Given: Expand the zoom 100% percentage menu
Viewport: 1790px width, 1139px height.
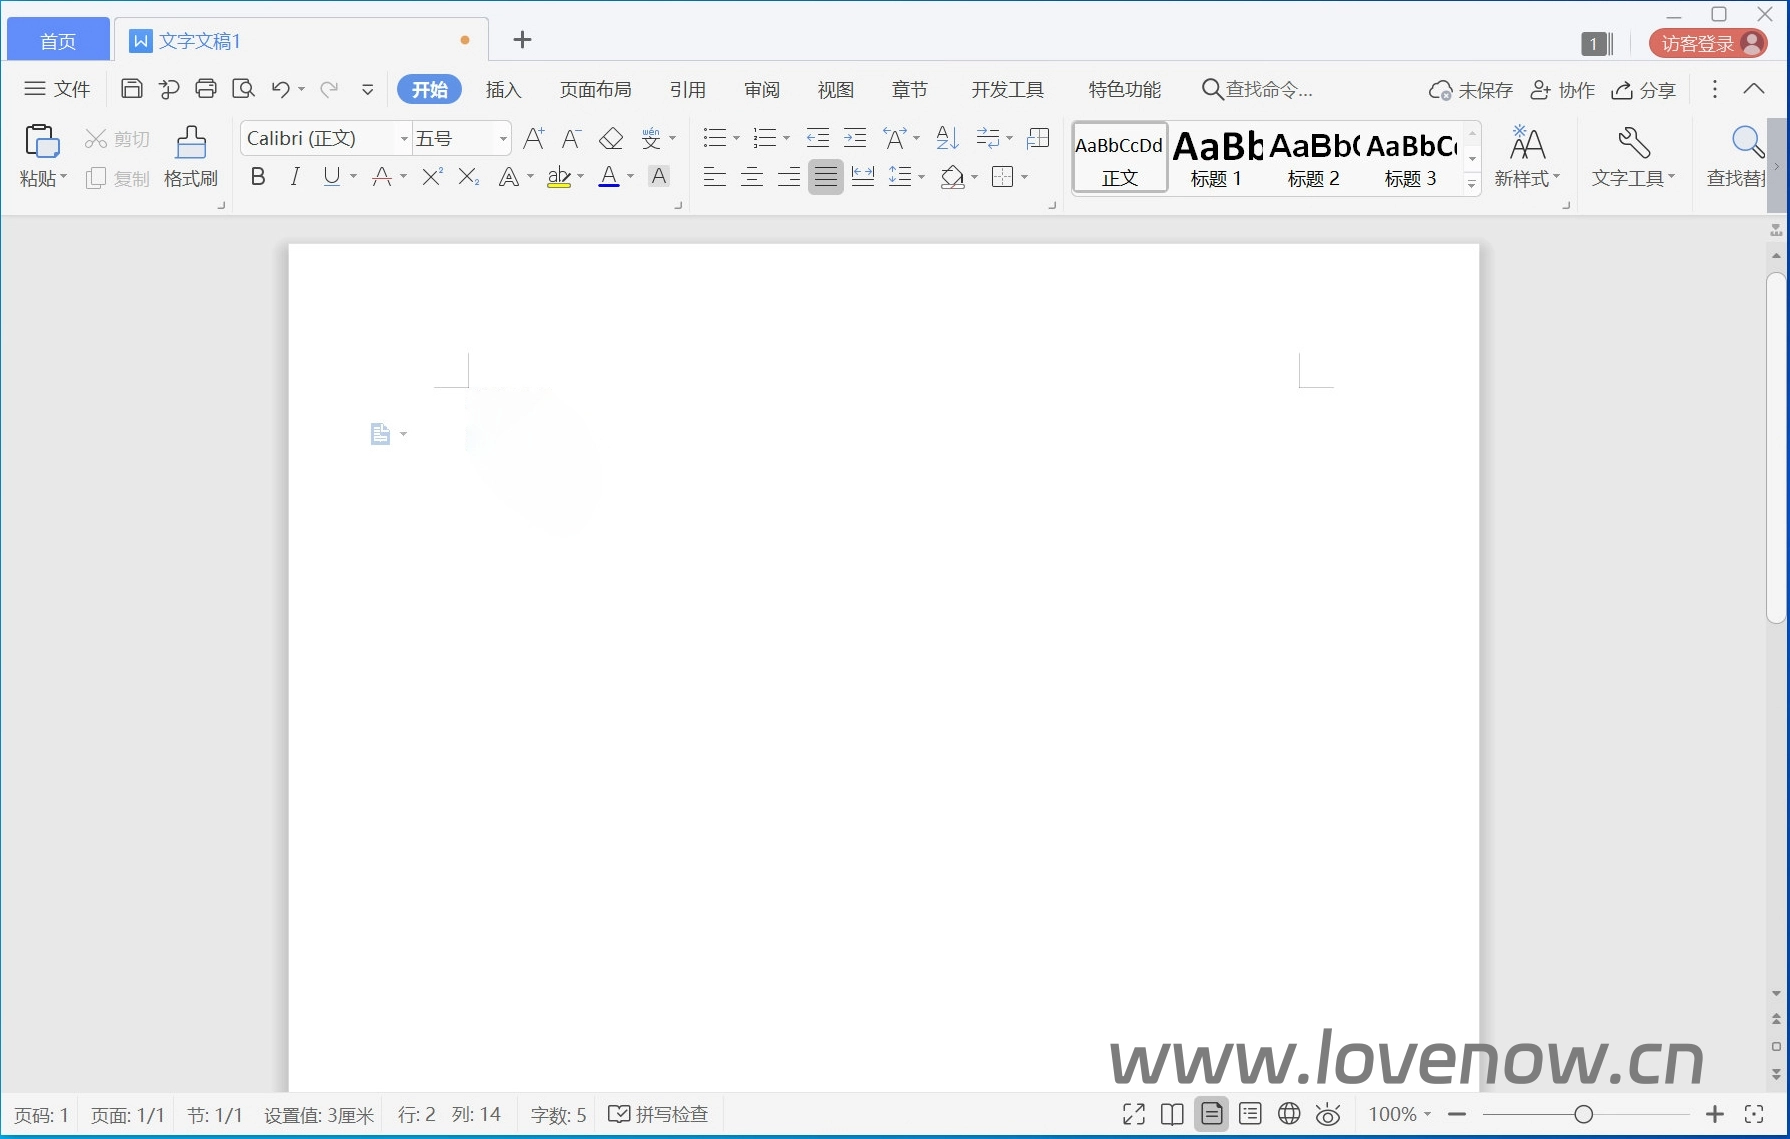Looking at the screenshot, I should [x=1400, y=1114].
